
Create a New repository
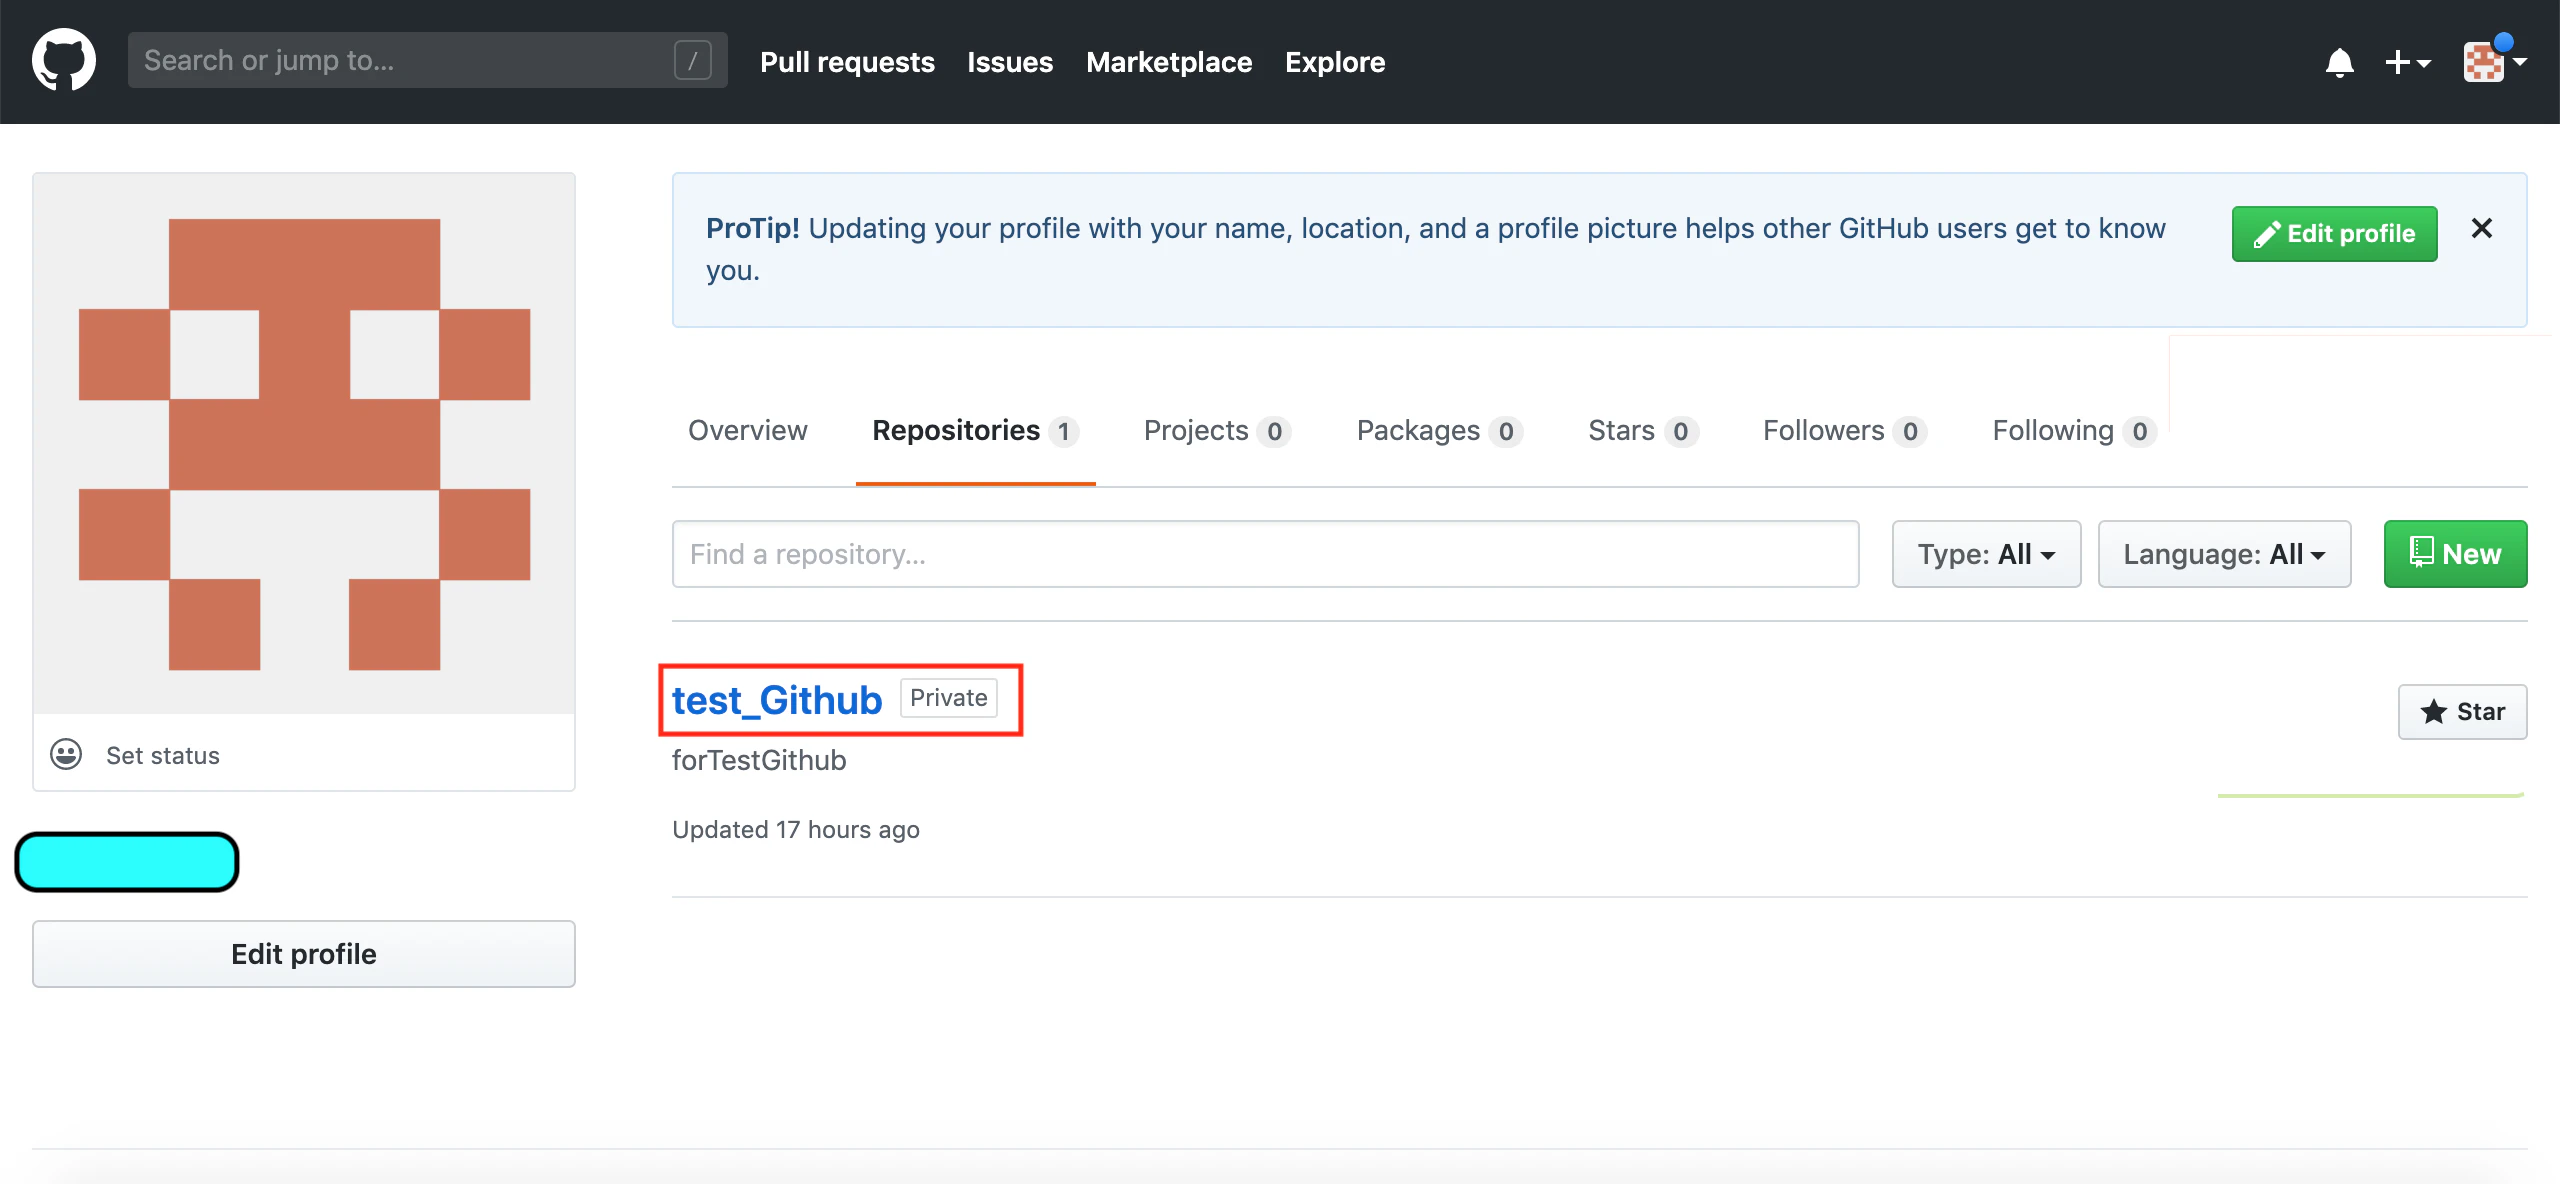pyautogui.click(x=2455, y=554)
